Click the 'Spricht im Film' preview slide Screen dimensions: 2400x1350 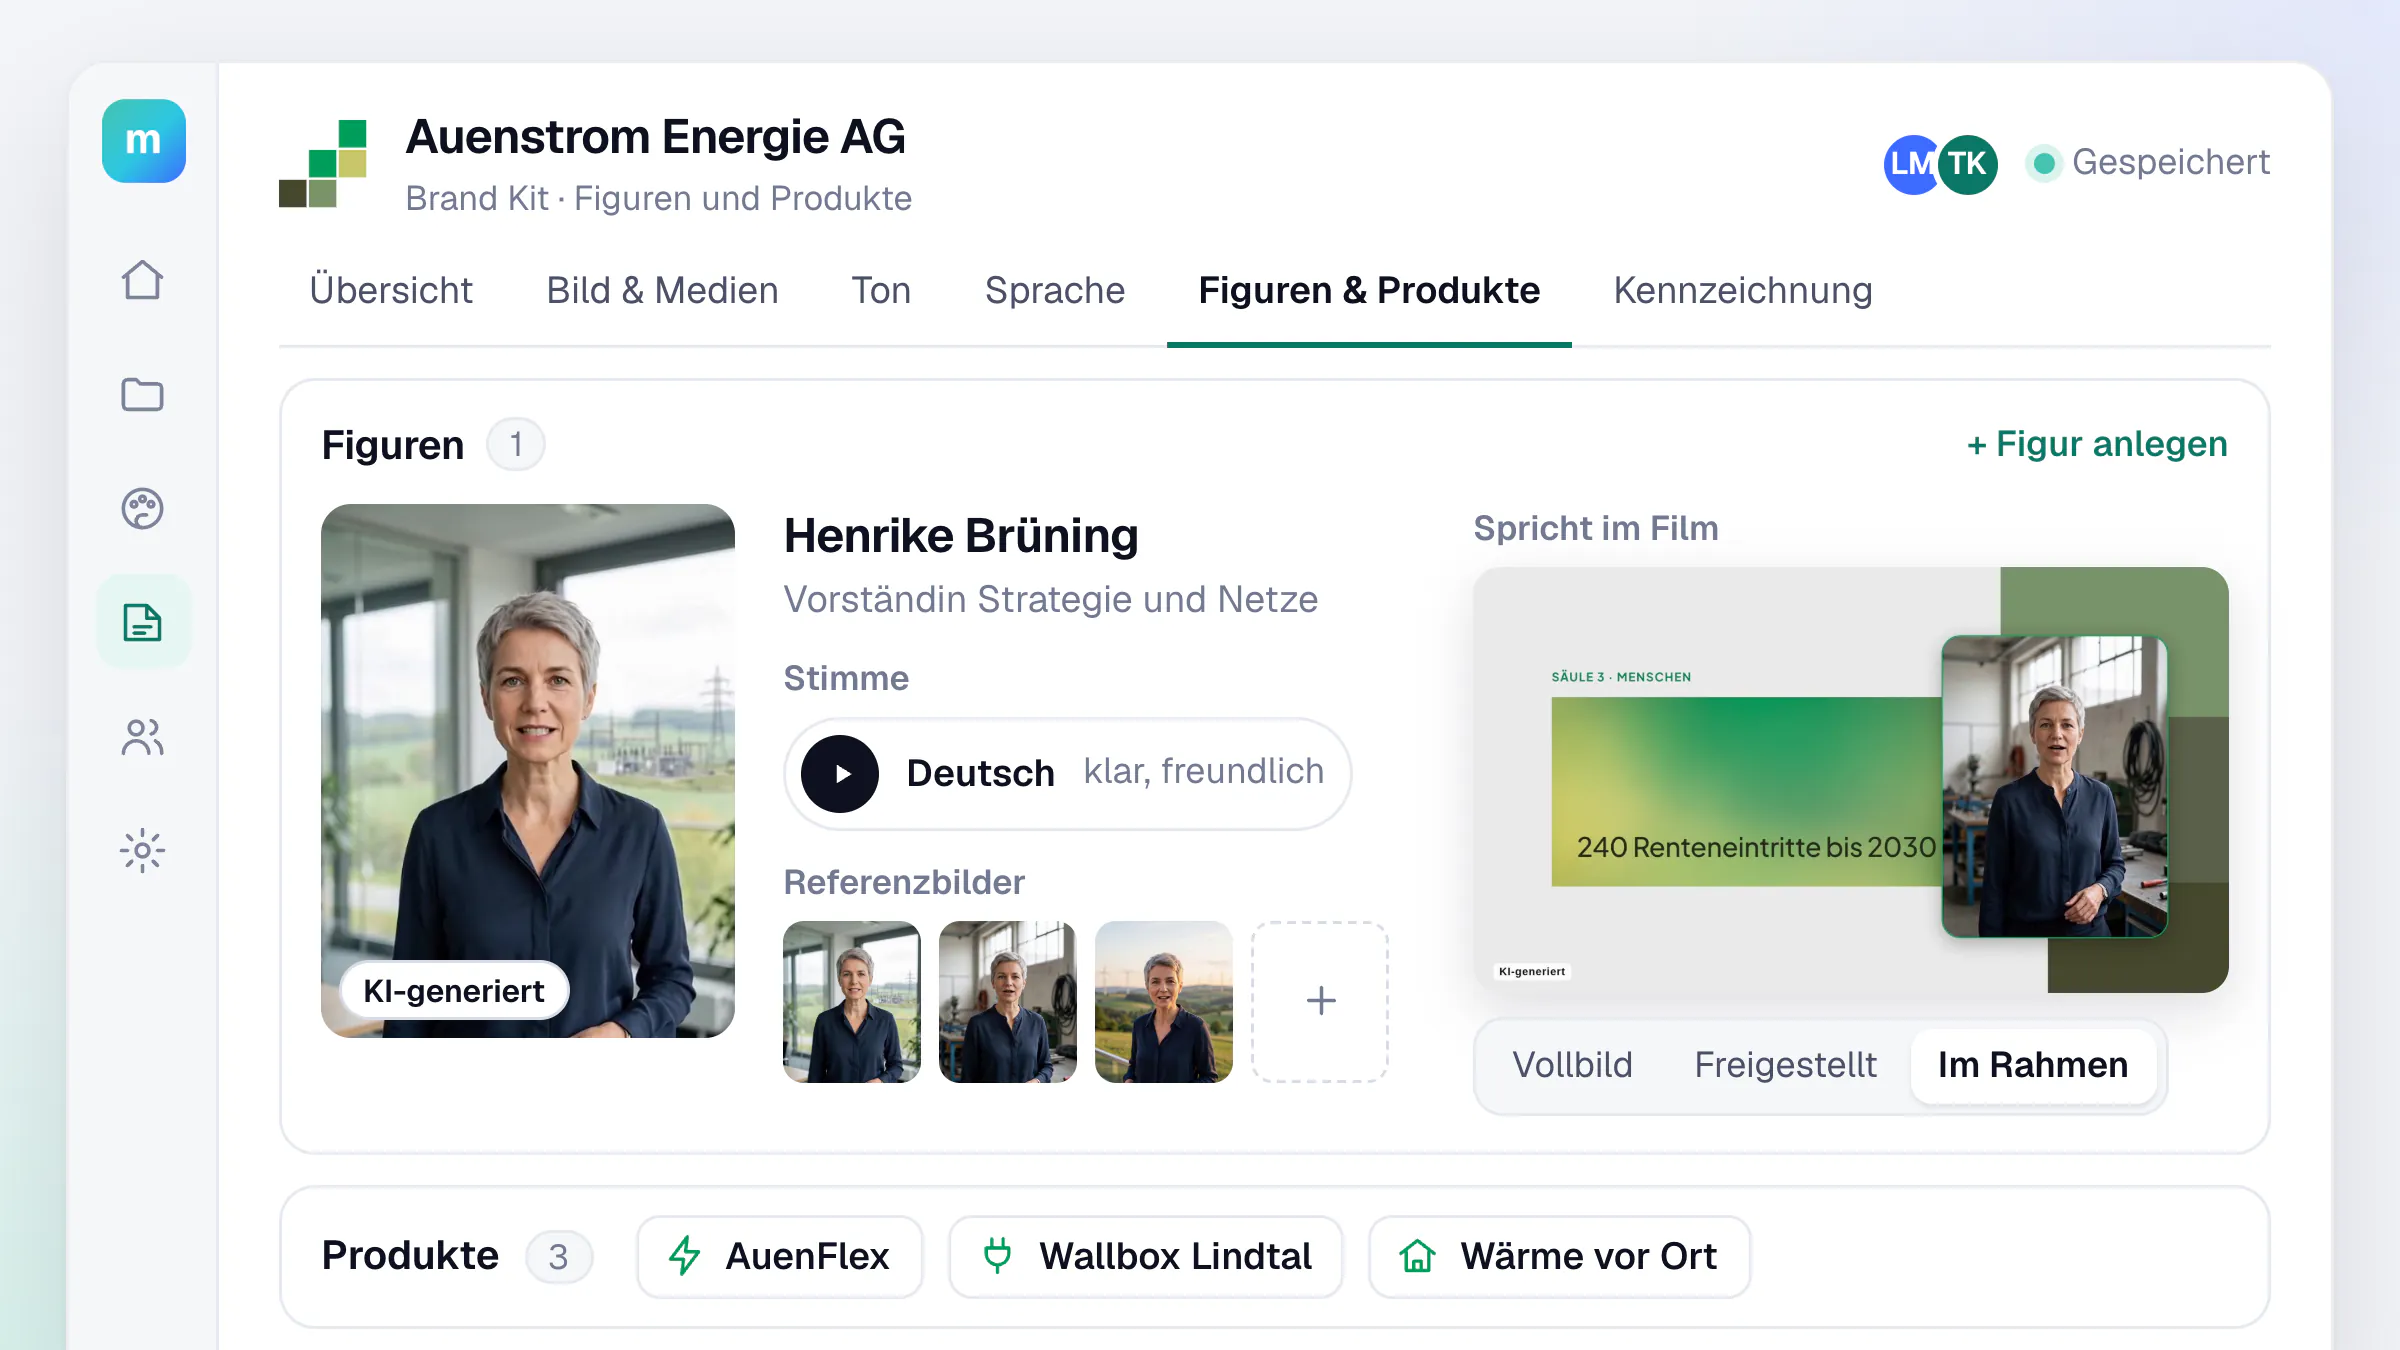tap(1851, 780)
